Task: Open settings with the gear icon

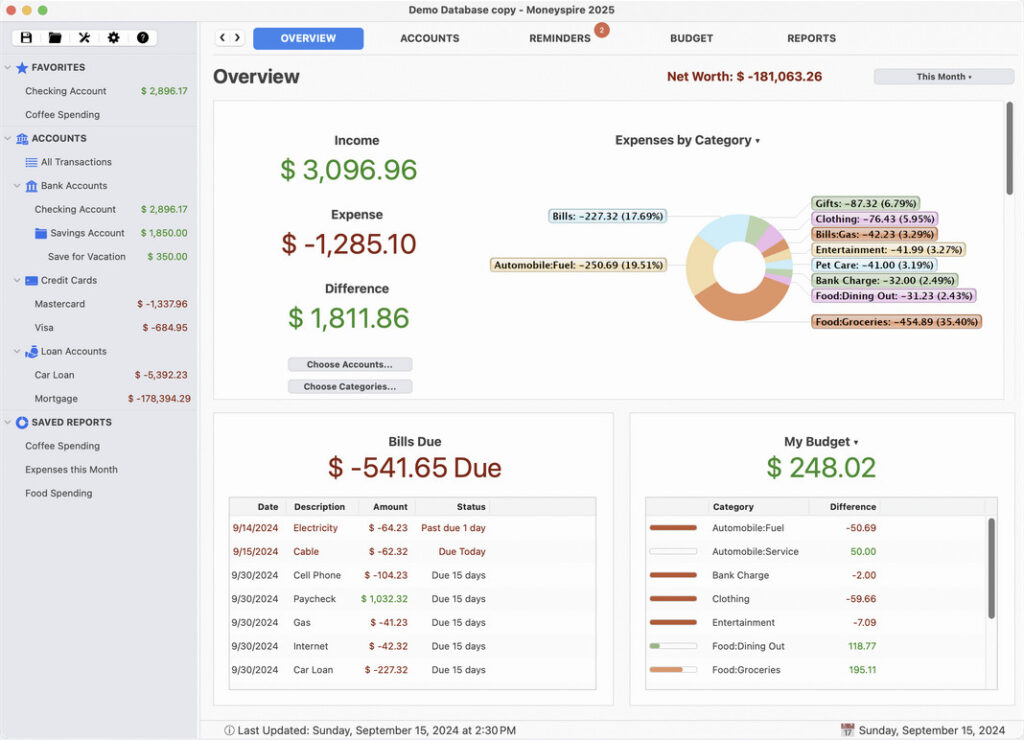Action: [x=113, y=38]
